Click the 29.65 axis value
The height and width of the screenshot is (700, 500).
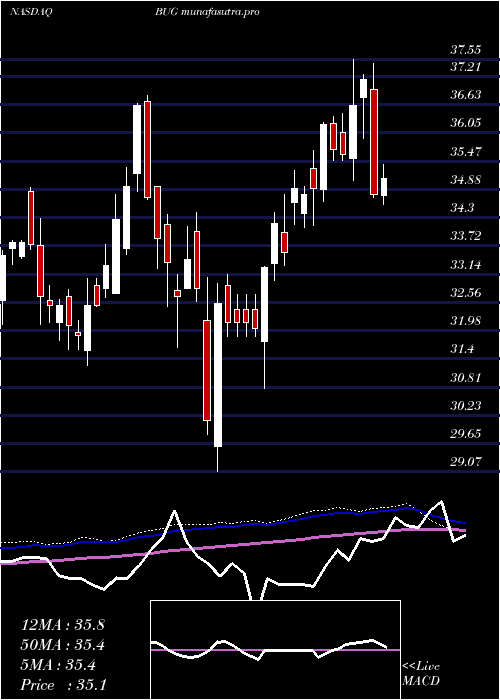466,433
